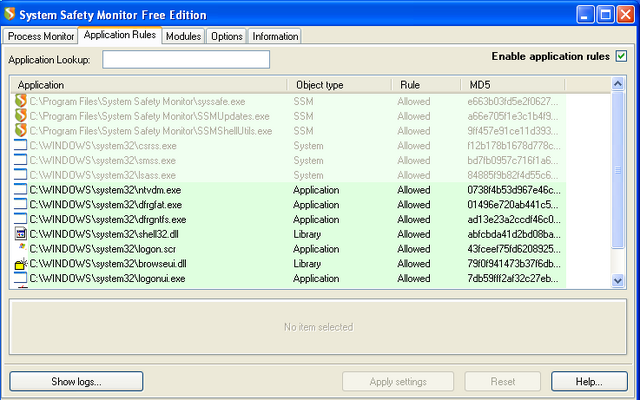Image resolution: width=640 pixels, height=400 pixels.
Task: Sort by the Application column header
Action: pos(149,85)
